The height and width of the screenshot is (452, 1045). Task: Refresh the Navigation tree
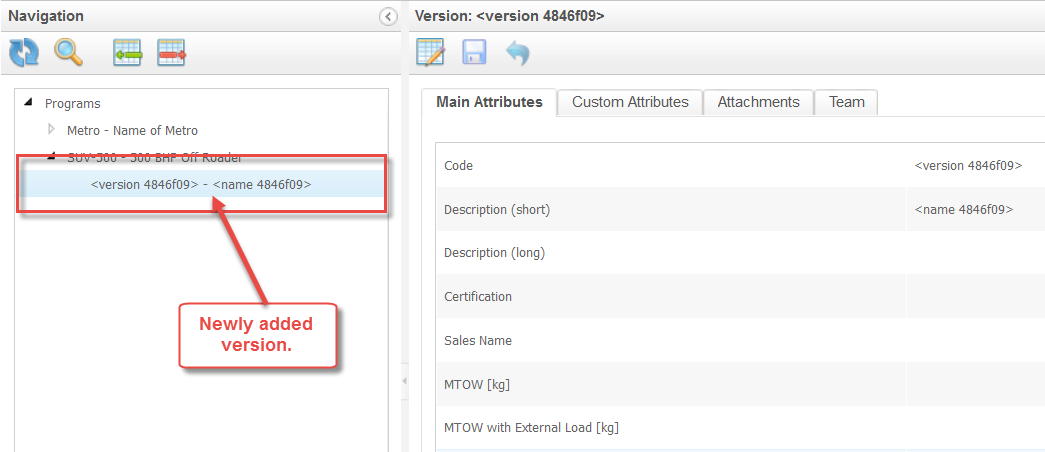pos(24,53)
